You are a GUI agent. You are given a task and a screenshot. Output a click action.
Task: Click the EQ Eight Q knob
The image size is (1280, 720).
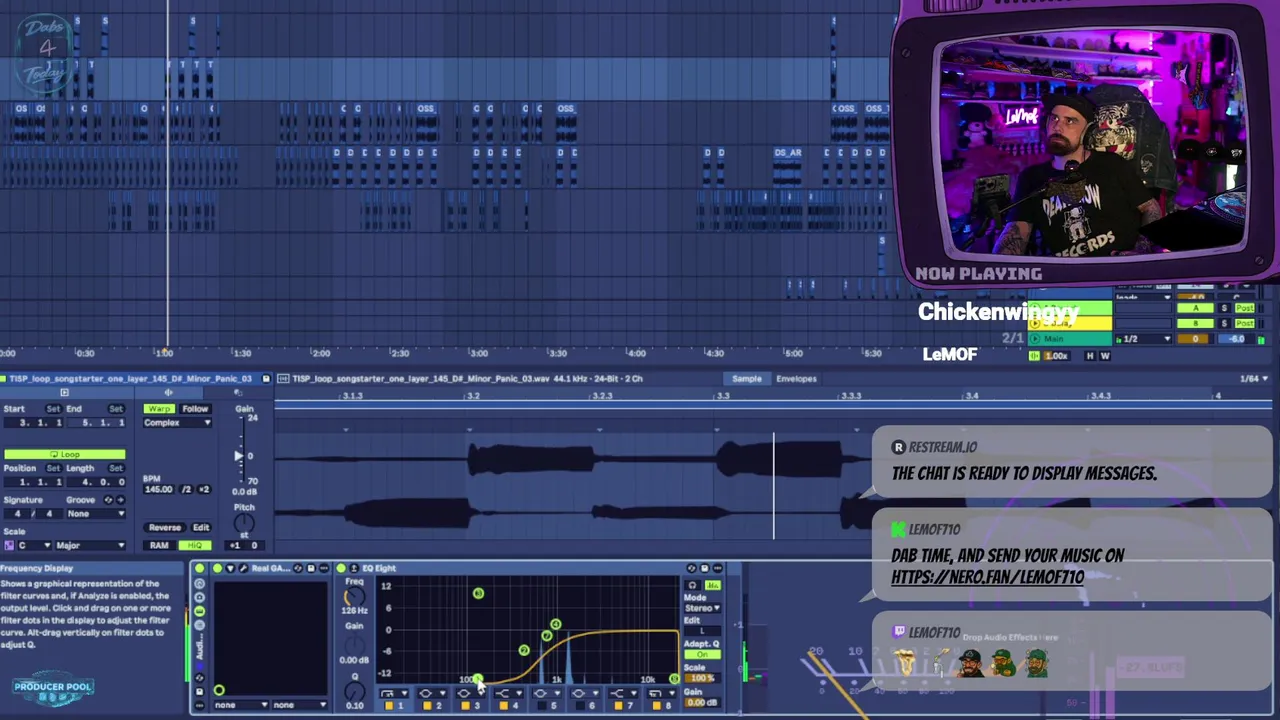(355, 691)
